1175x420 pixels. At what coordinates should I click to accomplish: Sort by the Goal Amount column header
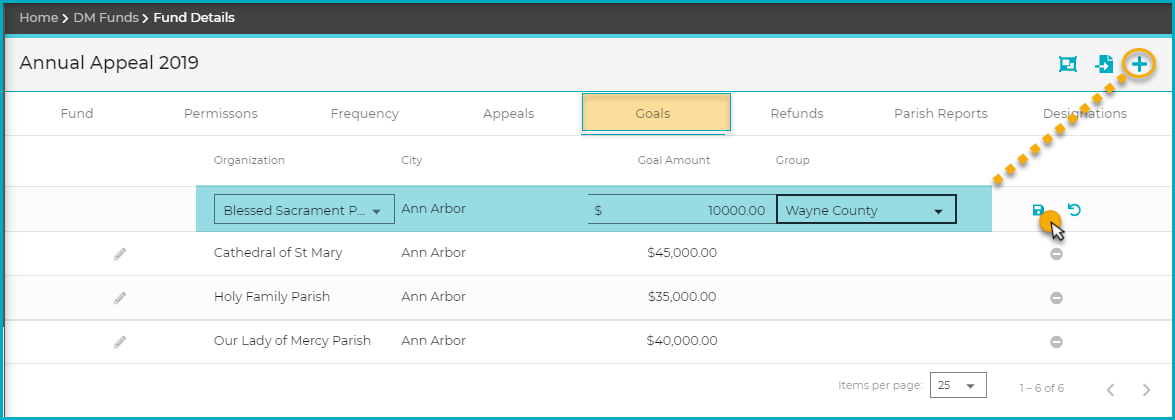[674, 160]
